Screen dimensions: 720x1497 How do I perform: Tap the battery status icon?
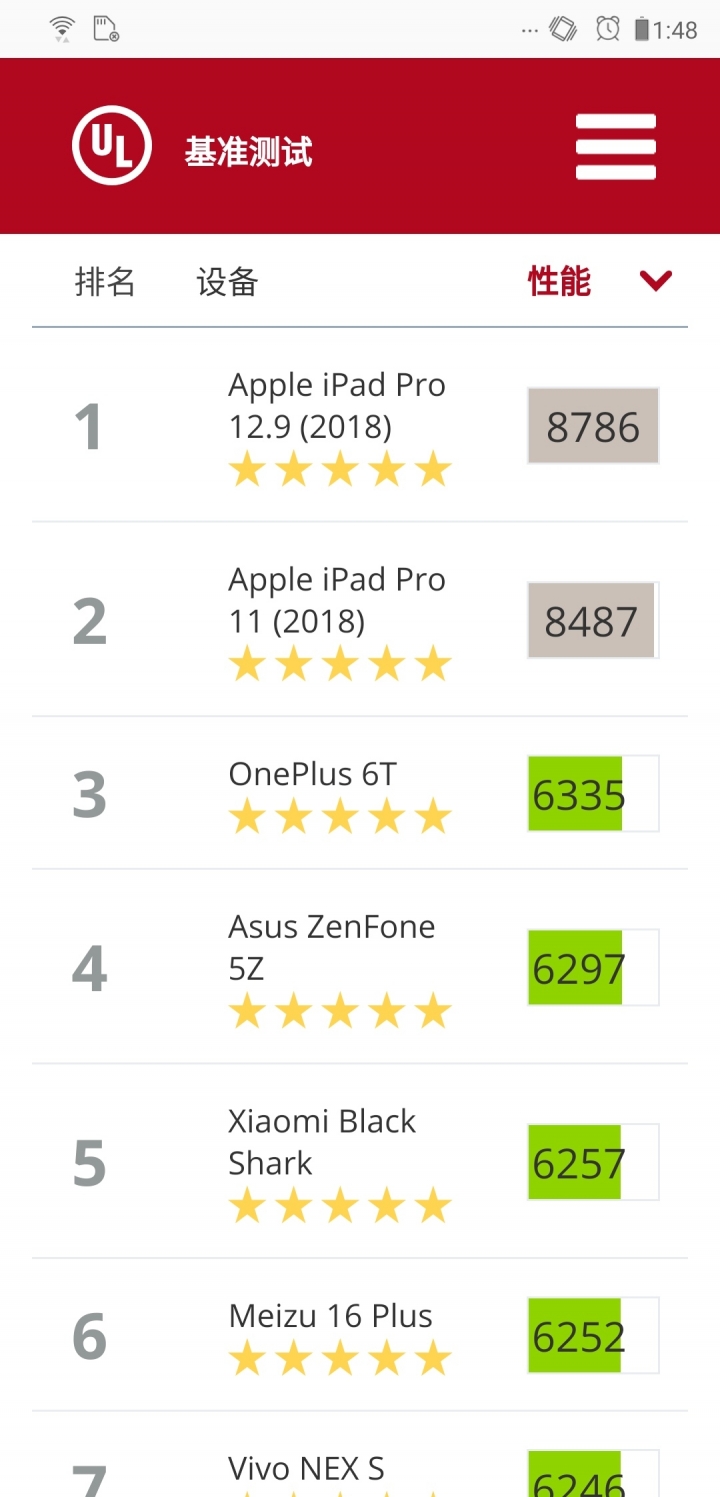click(642, 29)
